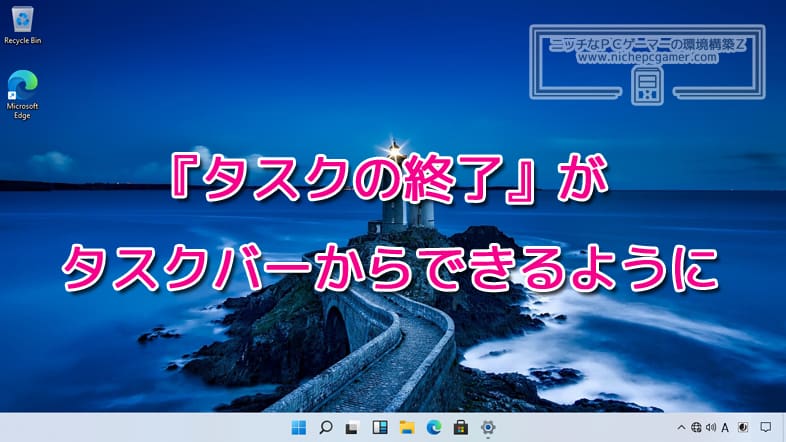Open network globe icon in tray
The height and width of the screenshot is (442, 786).
click(696, 427)
